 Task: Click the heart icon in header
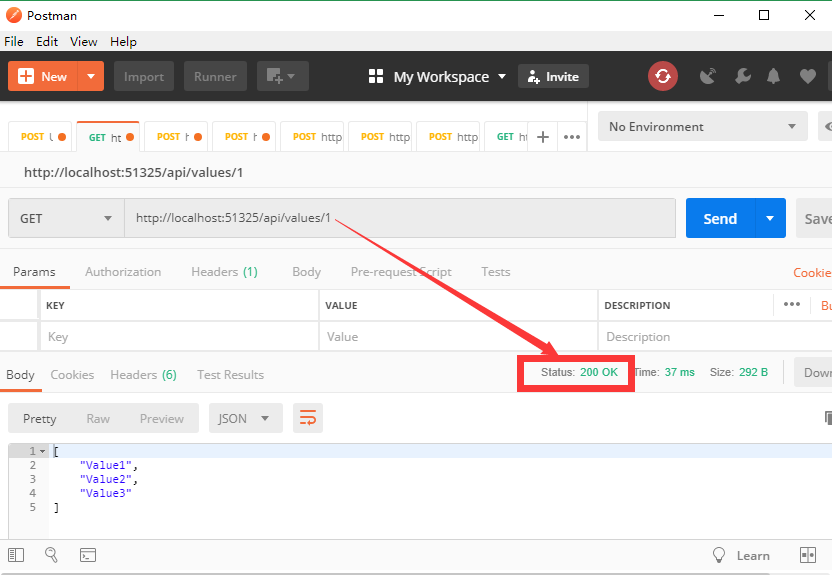point(808,76)
